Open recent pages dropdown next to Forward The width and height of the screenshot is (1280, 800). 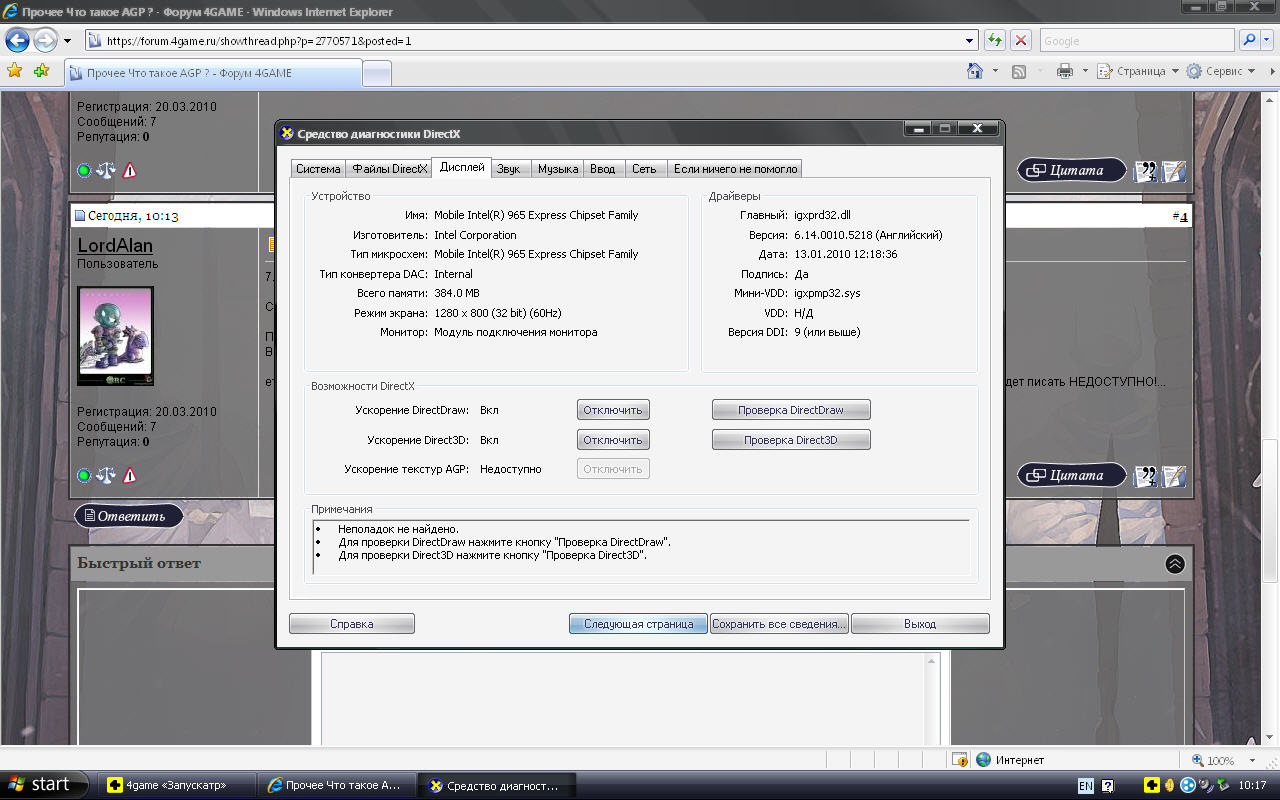[67, 41]
